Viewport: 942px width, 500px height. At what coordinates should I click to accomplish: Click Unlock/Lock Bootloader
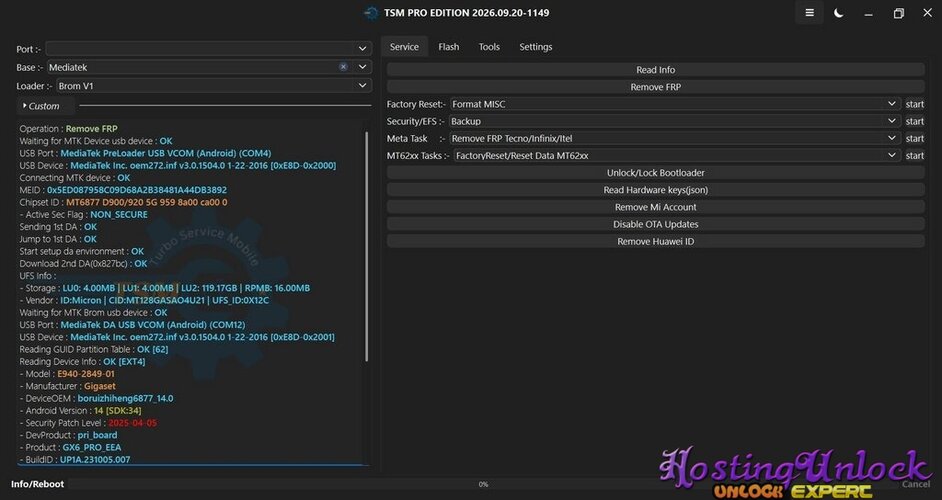pos(655,172)
